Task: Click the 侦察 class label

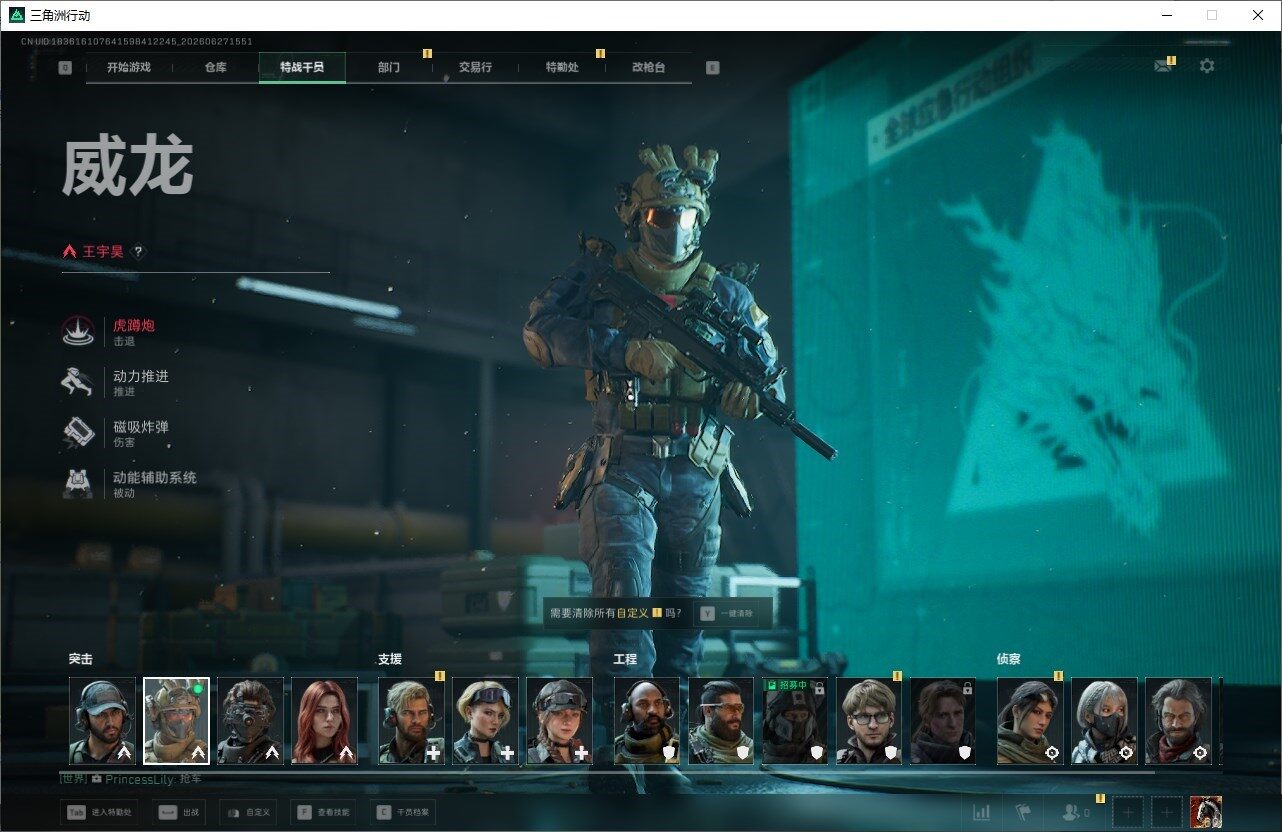Action: (1009, 660)
